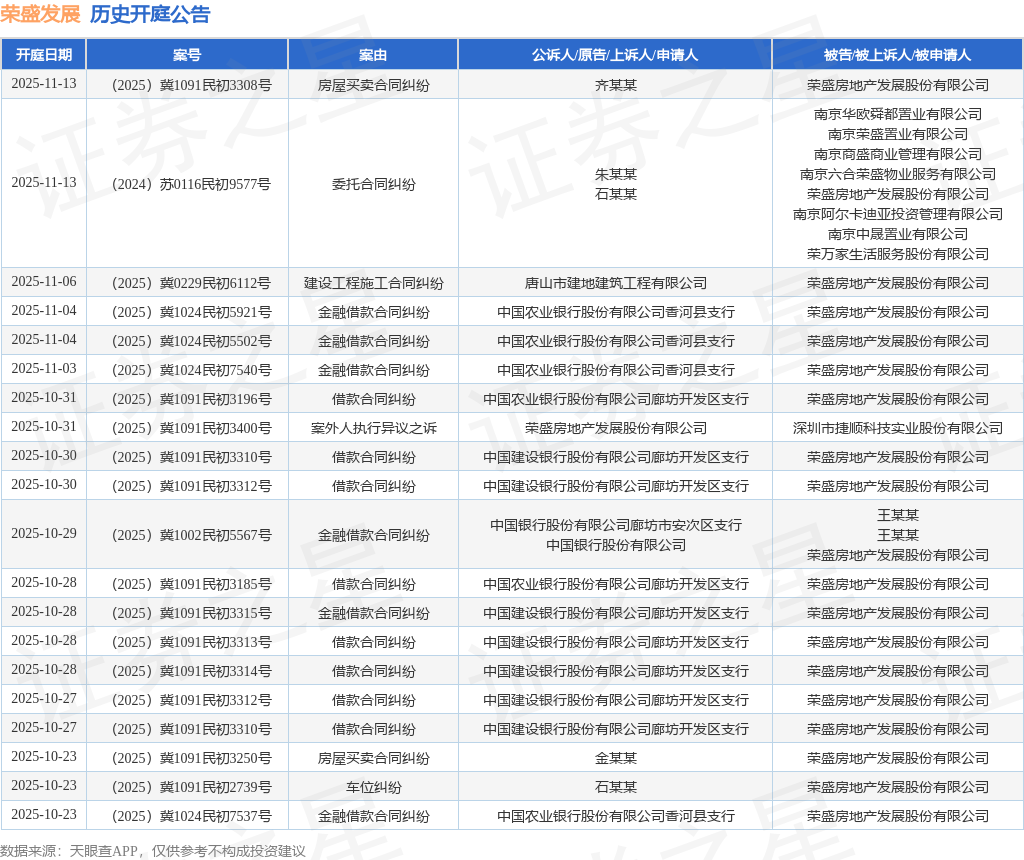Click plaintiff name 齐某某

(x=615, y=85)
